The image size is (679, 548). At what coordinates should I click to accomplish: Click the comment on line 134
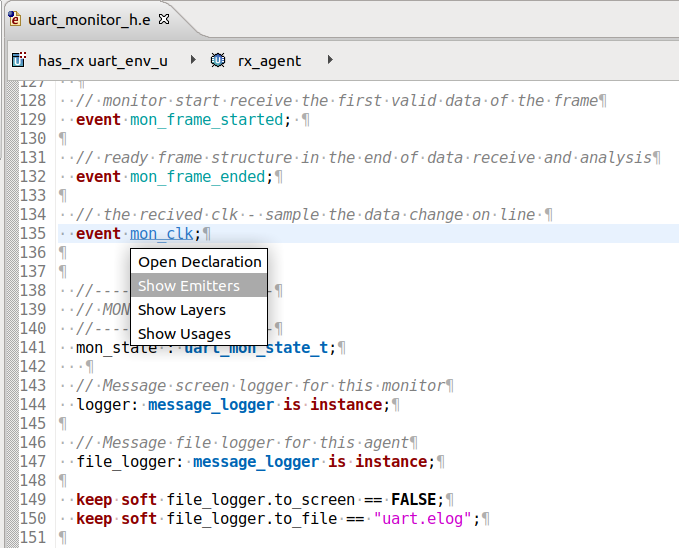(306, 215)
